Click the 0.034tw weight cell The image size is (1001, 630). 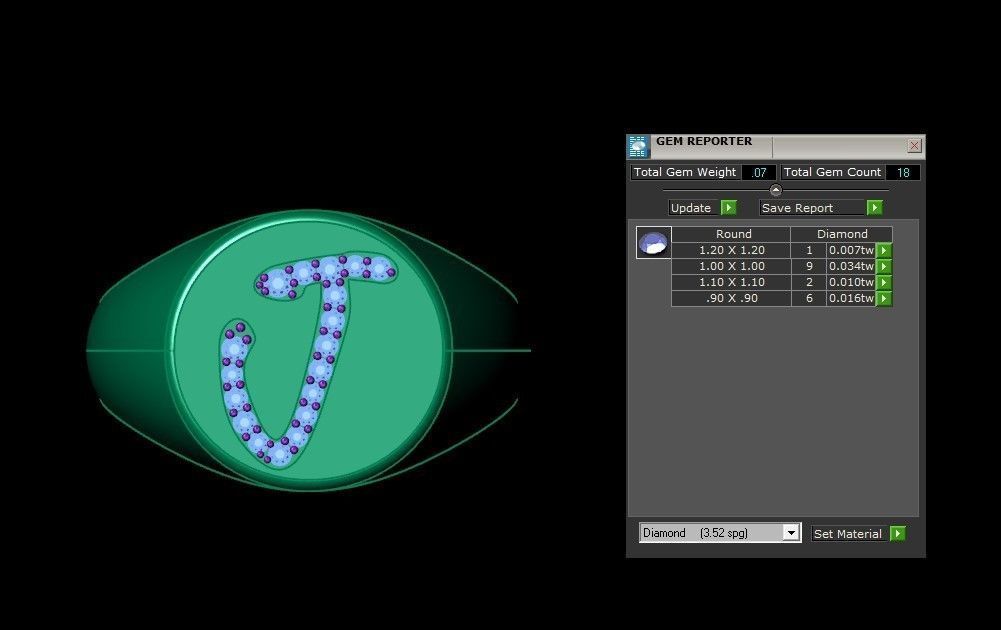point(851,266)
